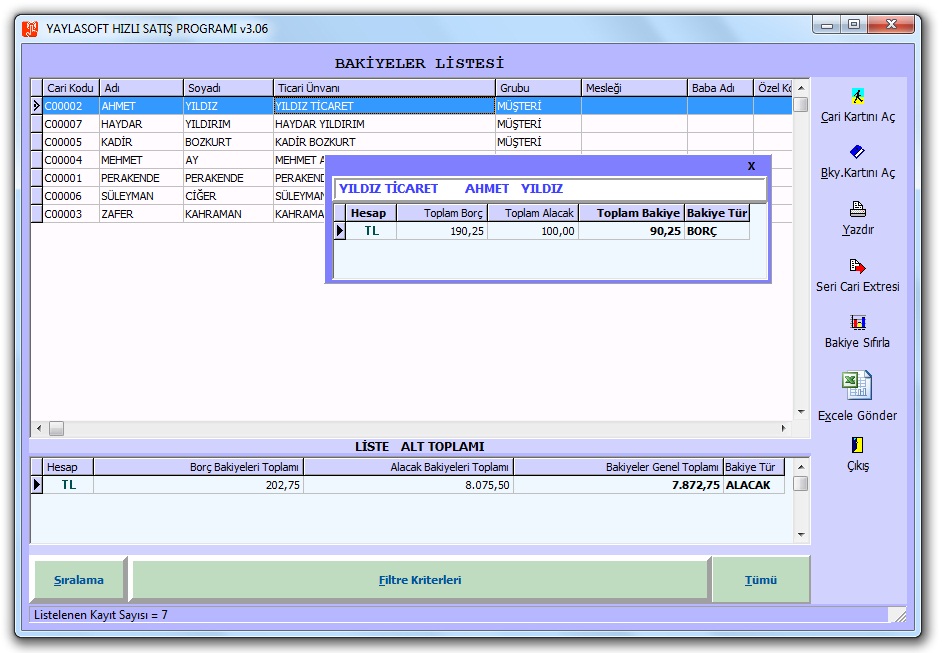
Task: Click the Grubu column header
Action: (538, 88)
